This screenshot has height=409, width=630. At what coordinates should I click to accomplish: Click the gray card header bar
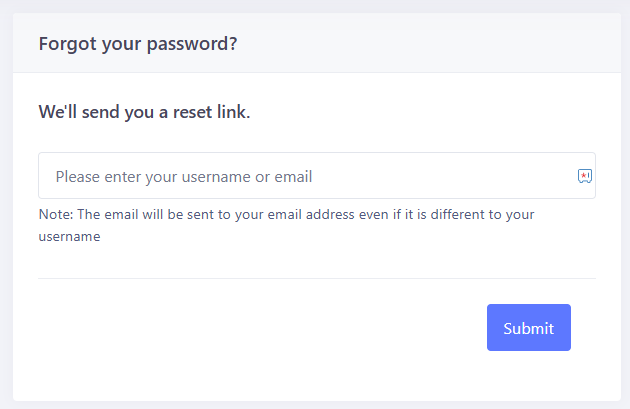317,43
